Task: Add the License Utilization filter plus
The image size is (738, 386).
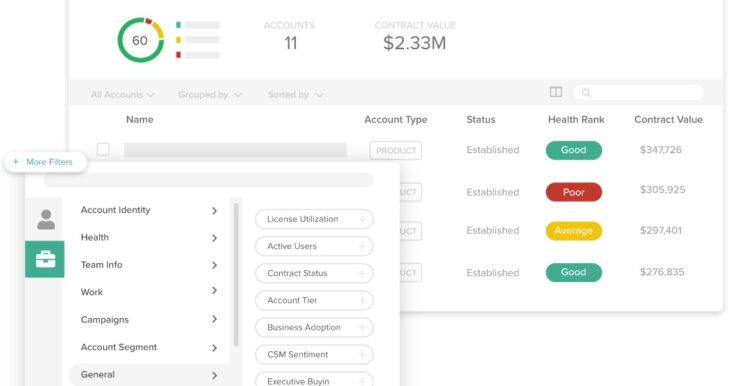Action: (x=362, y=219)
